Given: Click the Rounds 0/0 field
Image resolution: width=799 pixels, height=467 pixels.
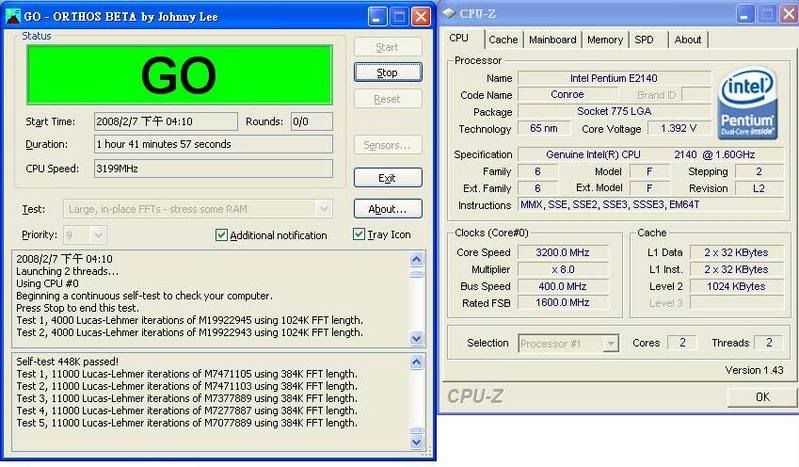Looking at the screenshot, I should [311, 121].
